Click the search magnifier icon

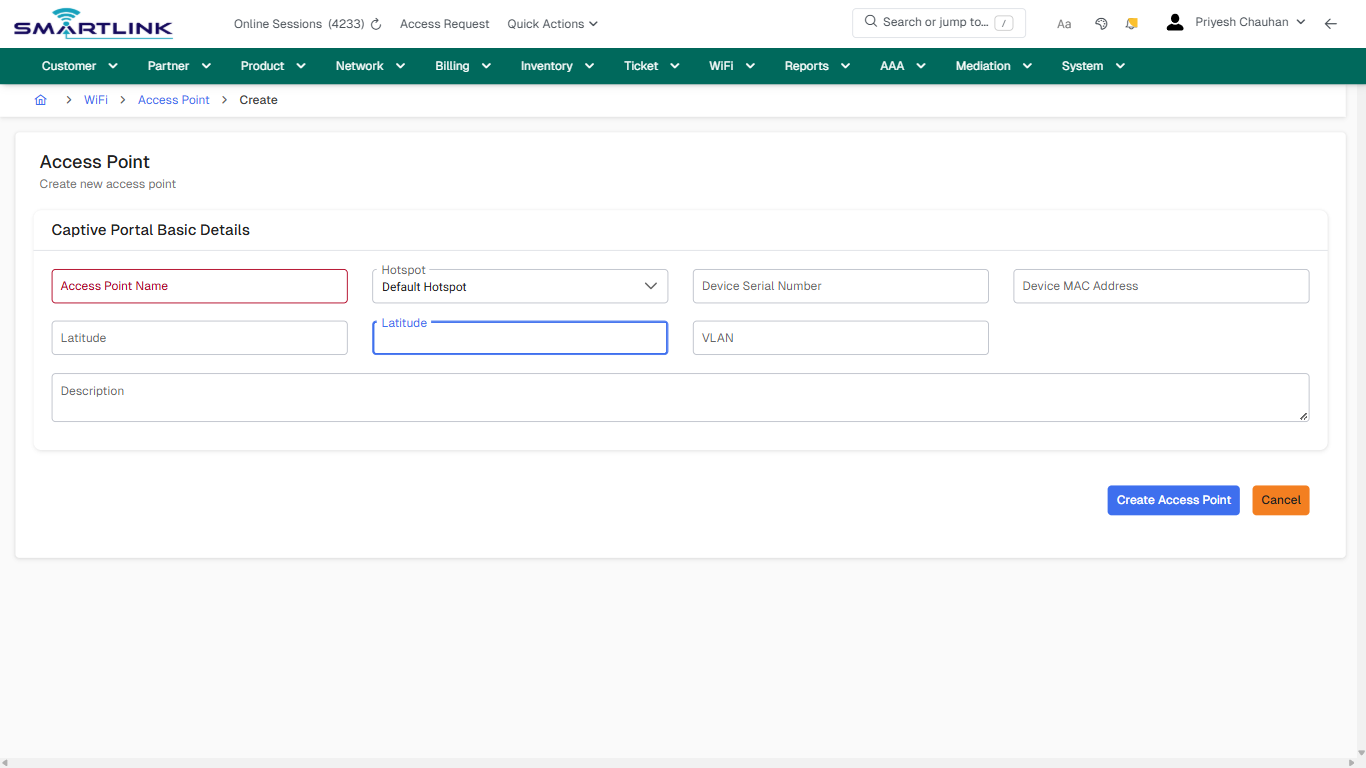[869, 22]
